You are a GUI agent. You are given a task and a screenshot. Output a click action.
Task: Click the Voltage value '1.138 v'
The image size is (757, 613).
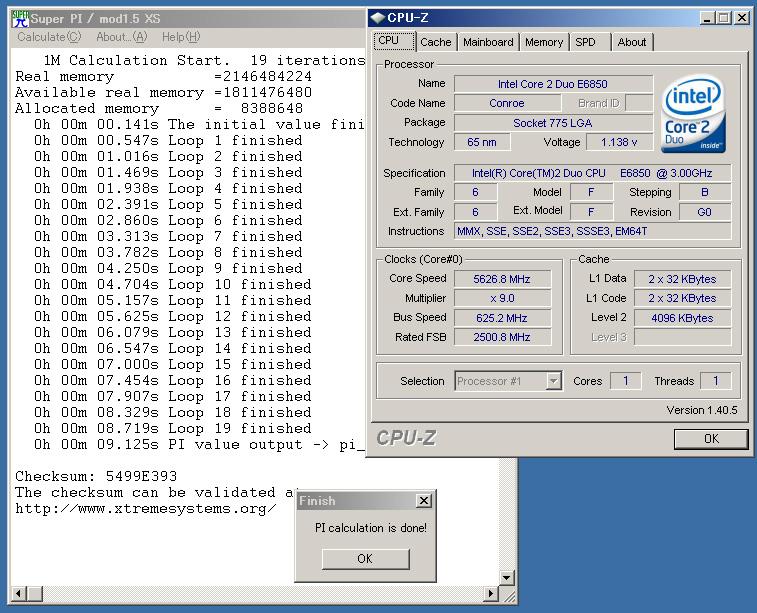pyautogui.click(x=619, y=142)
